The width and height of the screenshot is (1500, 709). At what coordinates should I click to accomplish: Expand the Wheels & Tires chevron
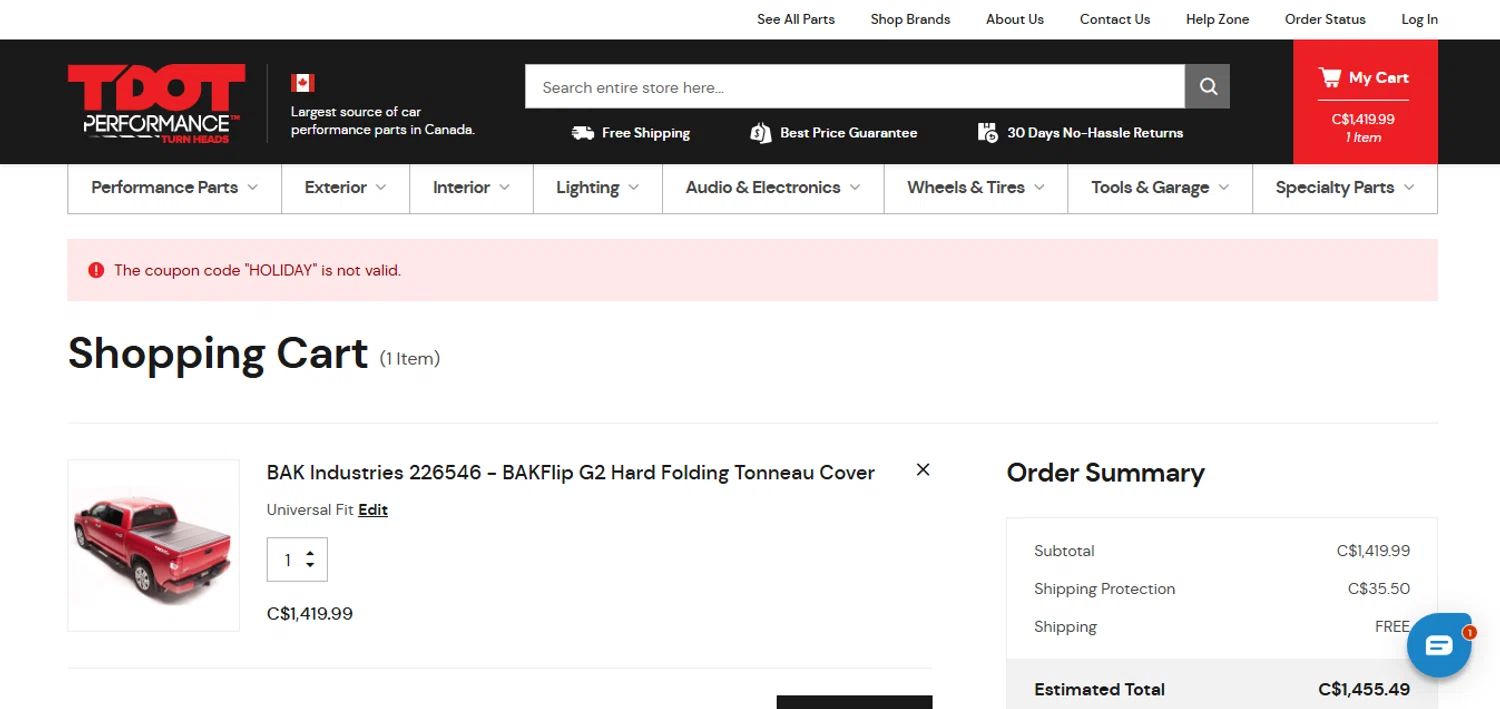click(1039, 188)
